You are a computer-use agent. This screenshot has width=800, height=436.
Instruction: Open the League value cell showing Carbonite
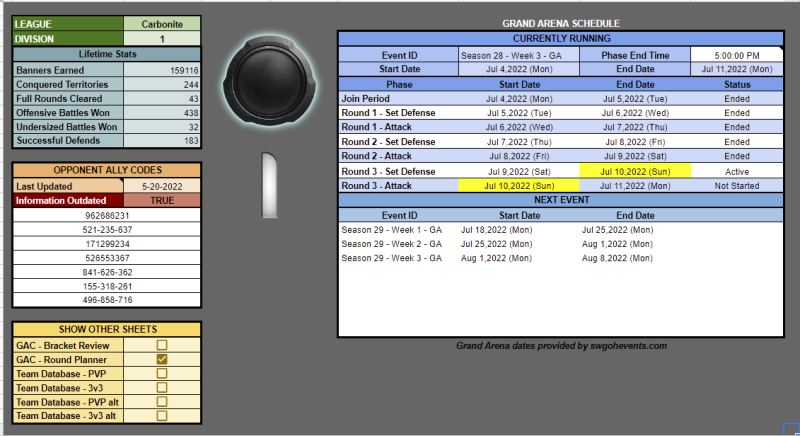point(162,23)
